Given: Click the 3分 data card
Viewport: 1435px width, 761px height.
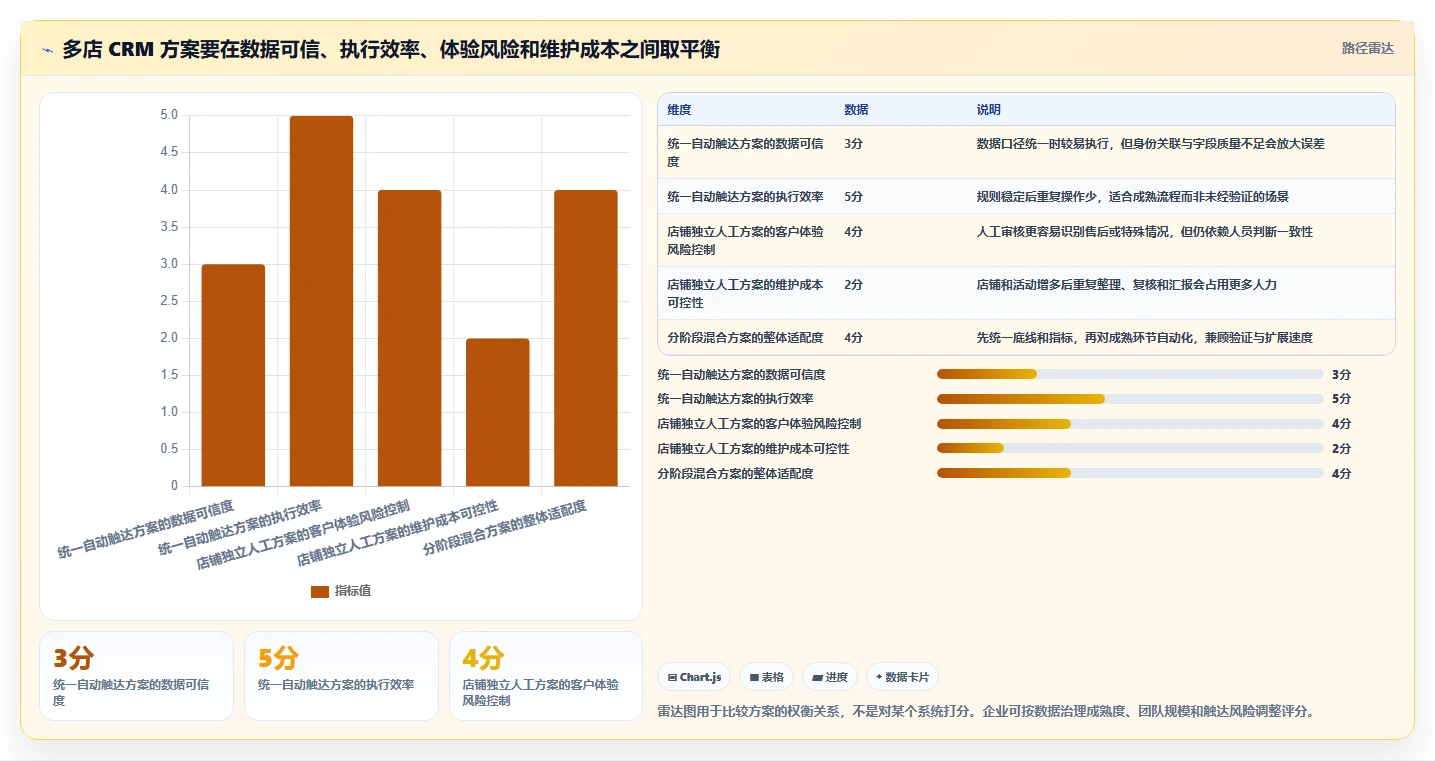Looking at the screenshot, I should [136, 676].
